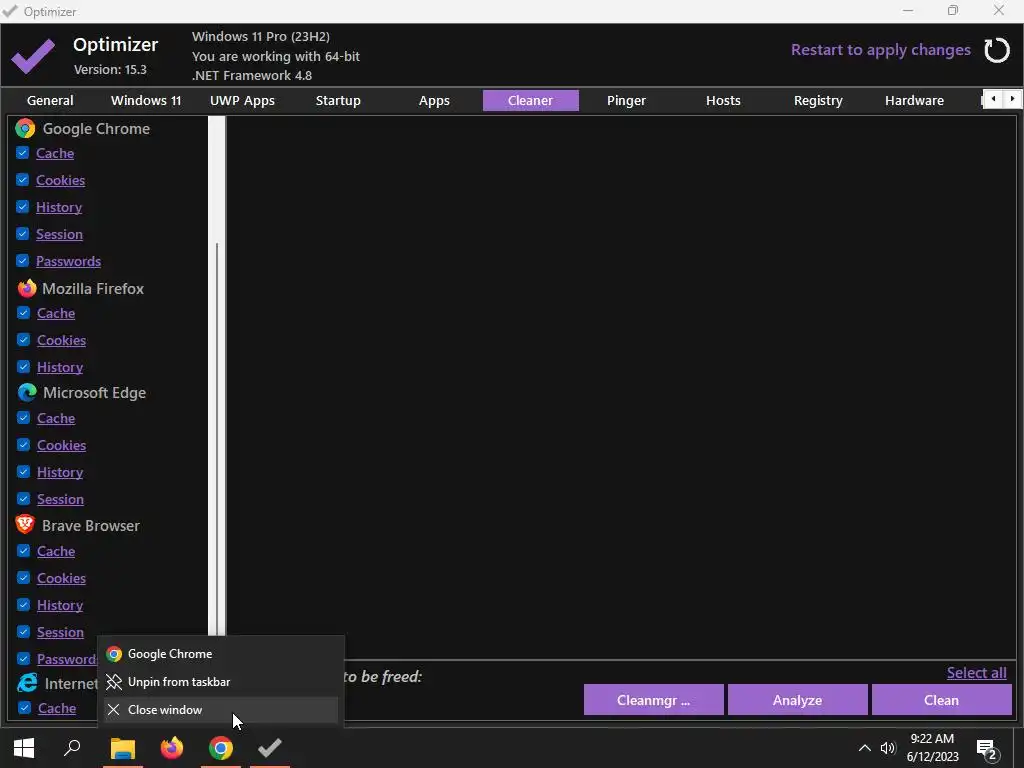Toggle Mozilla Firefox Cookies checkbox
This screenshot has width=1024, height=768.
pyautogui.click(x=24, y=340)
